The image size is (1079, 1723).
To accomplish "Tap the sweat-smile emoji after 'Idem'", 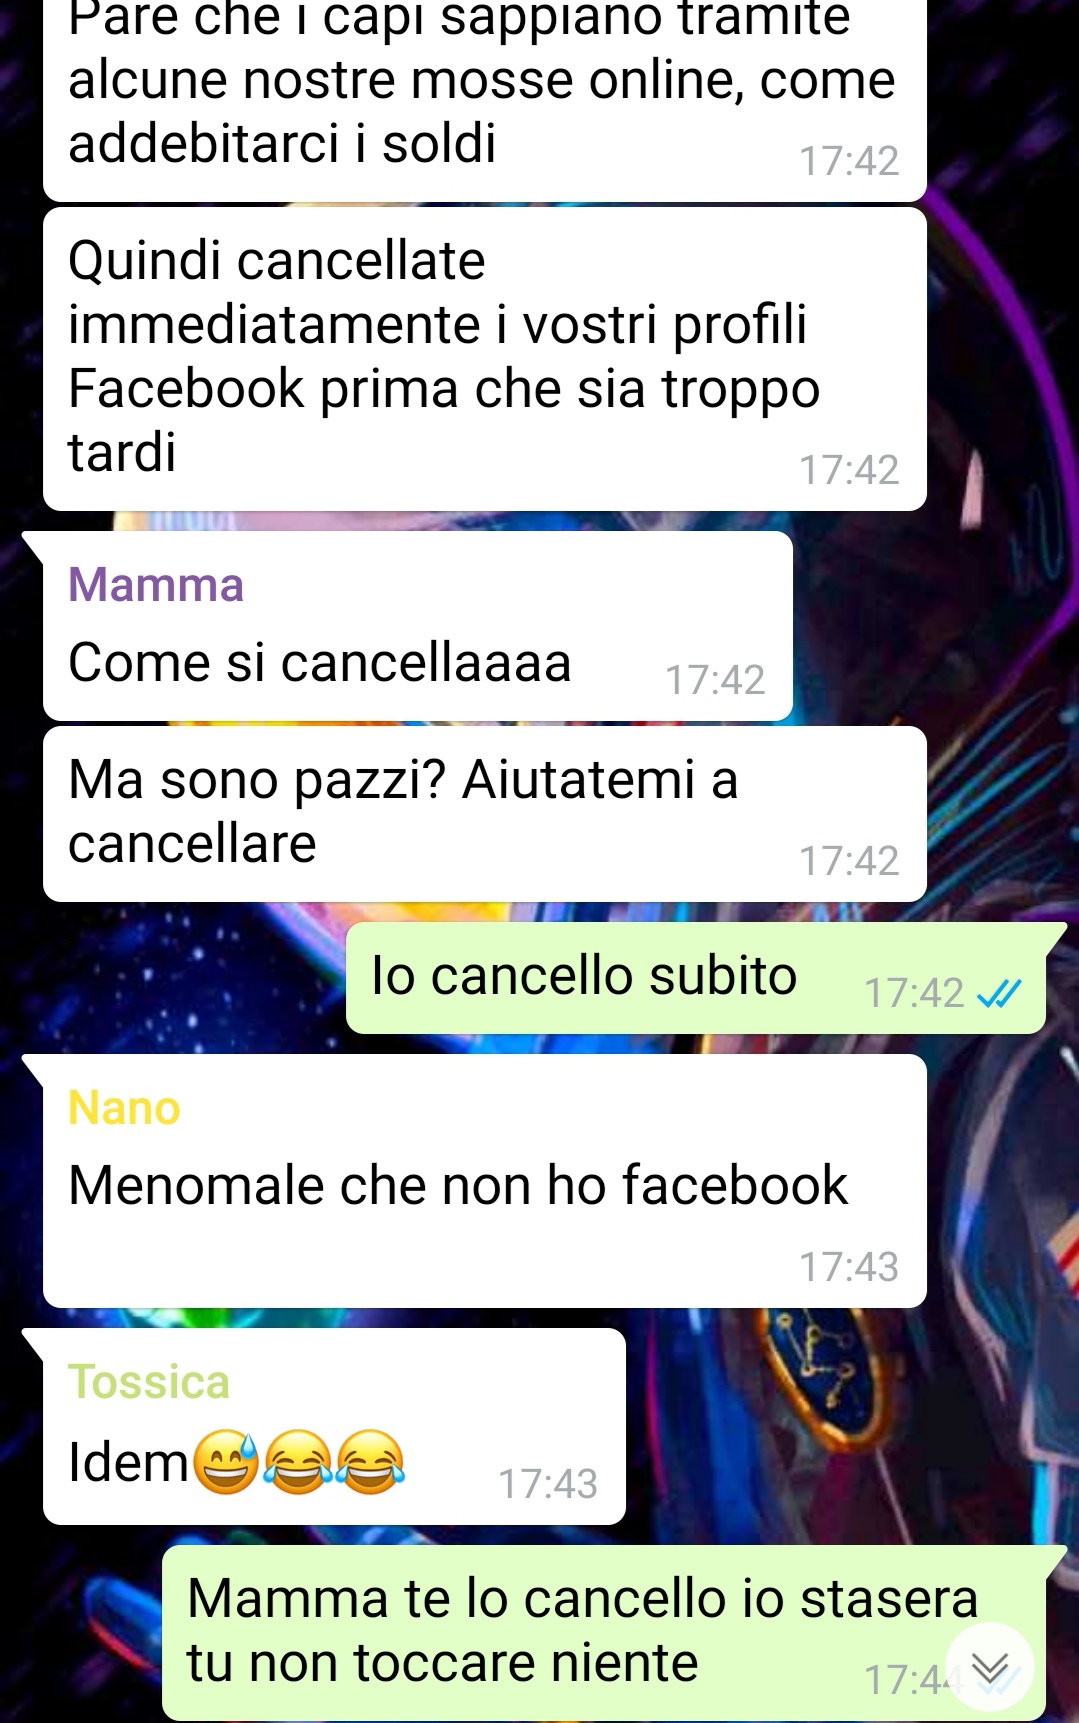I will tap(225, 1463).
